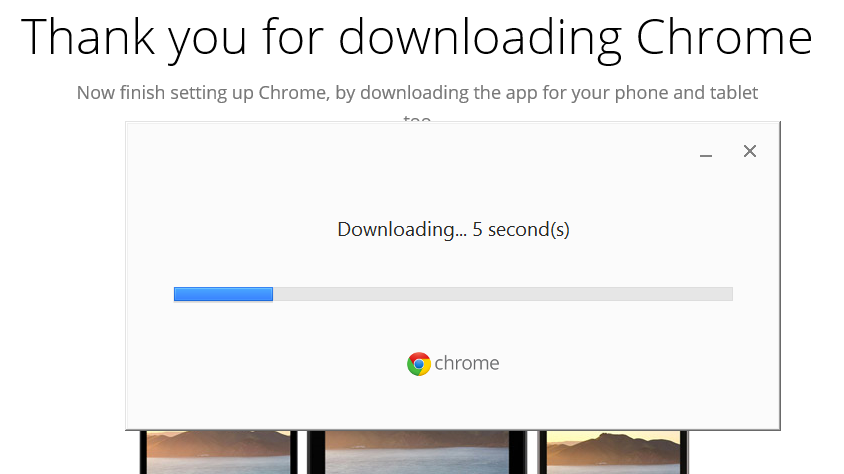The height and width of the screenshot is (474, 844).
Task: Click the gray "chrome" wordmark beside the logo
Action: pos(467,363)
